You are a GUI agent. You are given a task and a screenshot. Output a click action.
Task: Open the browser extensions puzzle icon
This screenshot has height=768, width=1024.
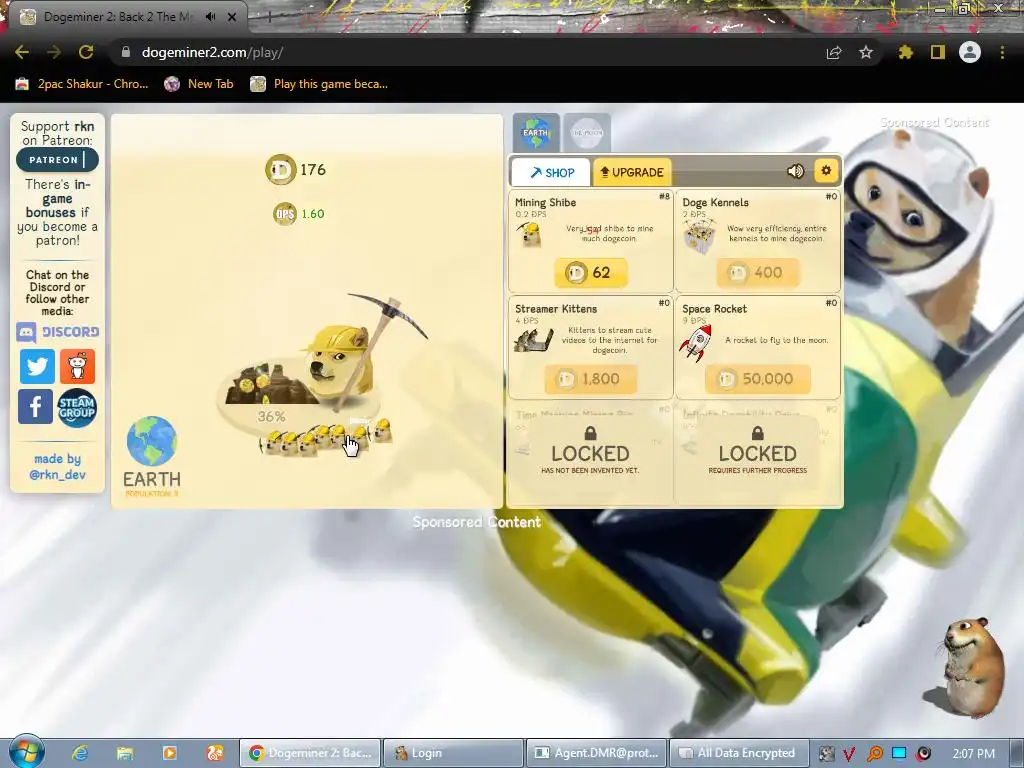point(906,52)
